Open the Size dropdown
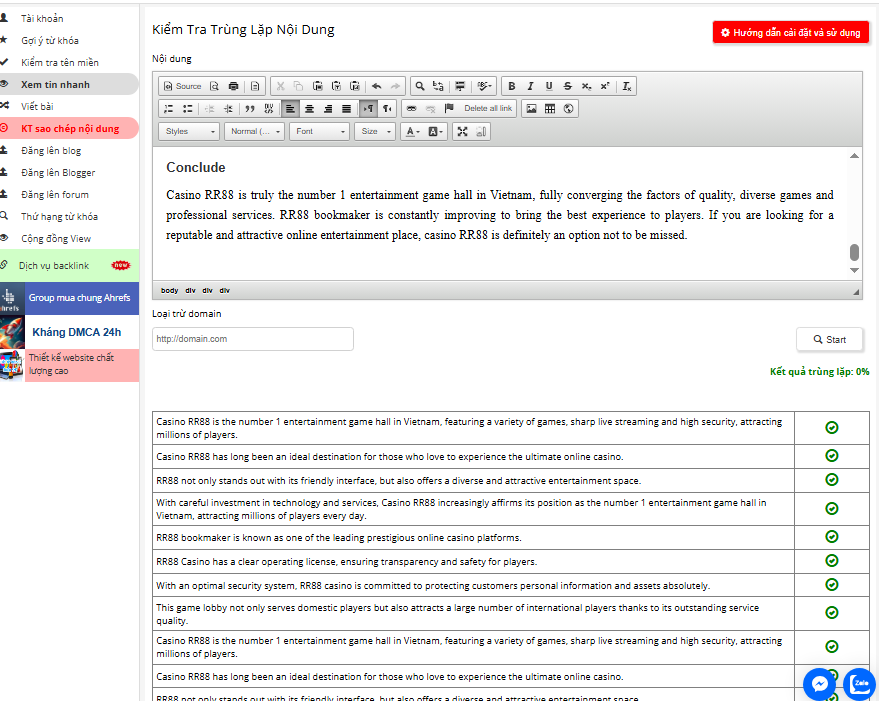The width and height of the screenshot is (879, 701). tap(375, 131)
